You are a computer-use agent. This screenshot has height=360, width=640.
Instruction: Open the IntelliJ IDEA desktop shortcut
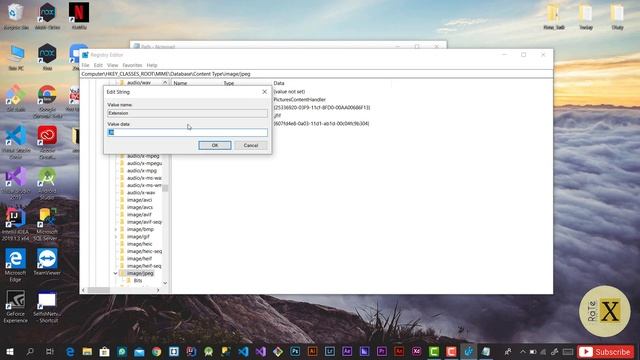16,224
